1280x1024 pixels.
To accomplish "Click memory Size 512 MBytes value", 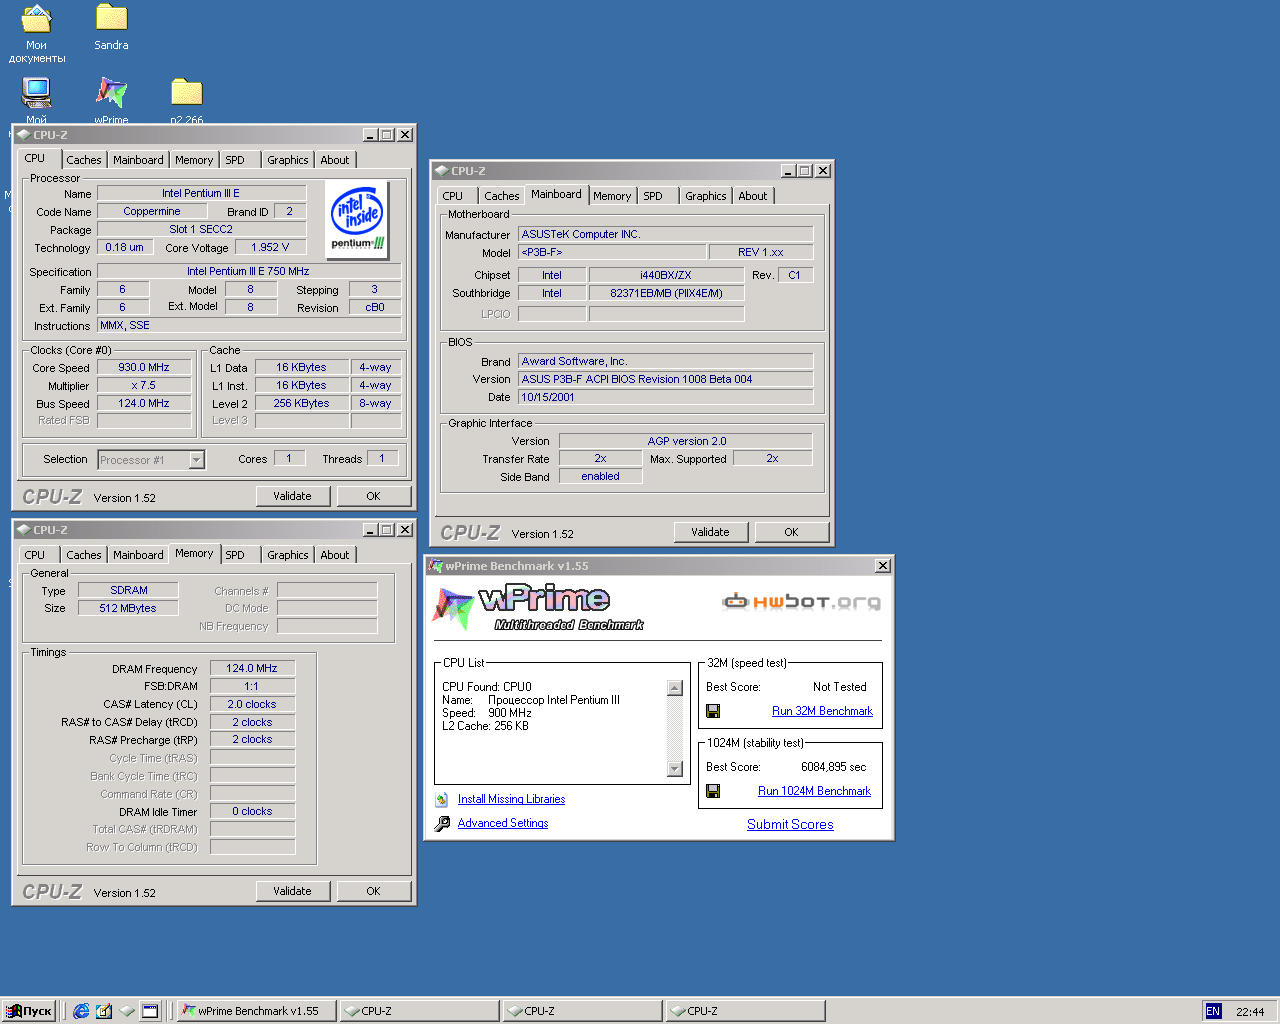I will [x=129, y=608].
